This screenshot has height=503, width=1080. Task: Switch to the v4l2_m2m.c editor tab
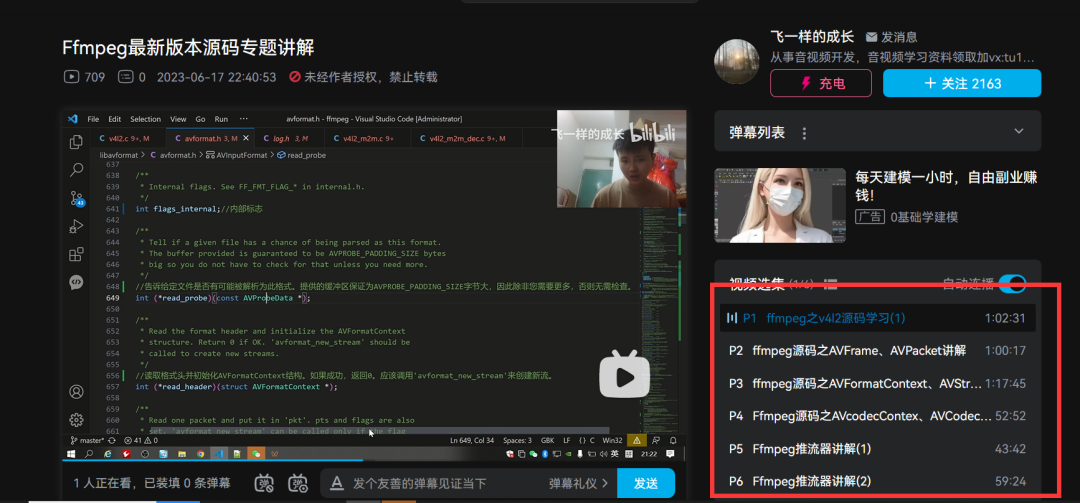tap(367, 138)
